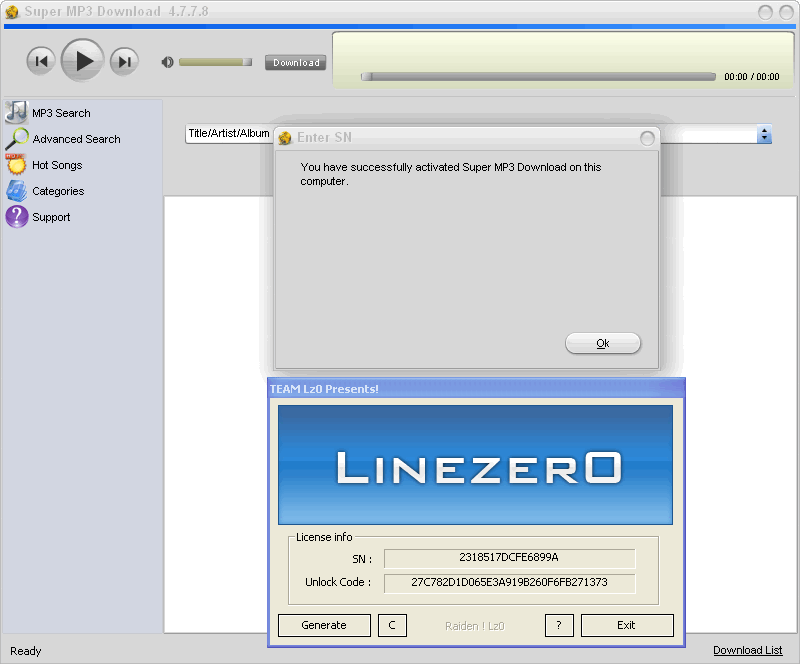800x664 pixels.
Task: Open the Download List link
Action: click(x=747, y=650)
